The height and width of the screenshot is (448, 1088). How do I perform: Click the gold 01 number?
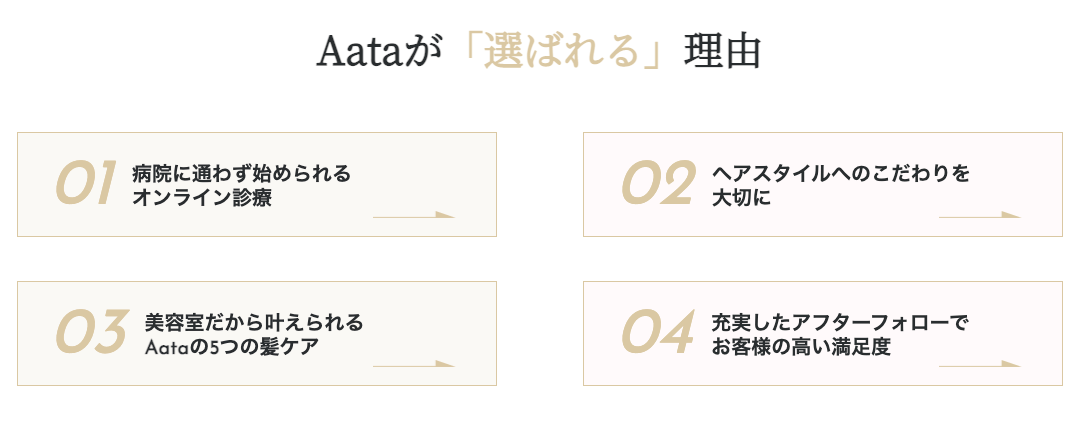[86, 185]
